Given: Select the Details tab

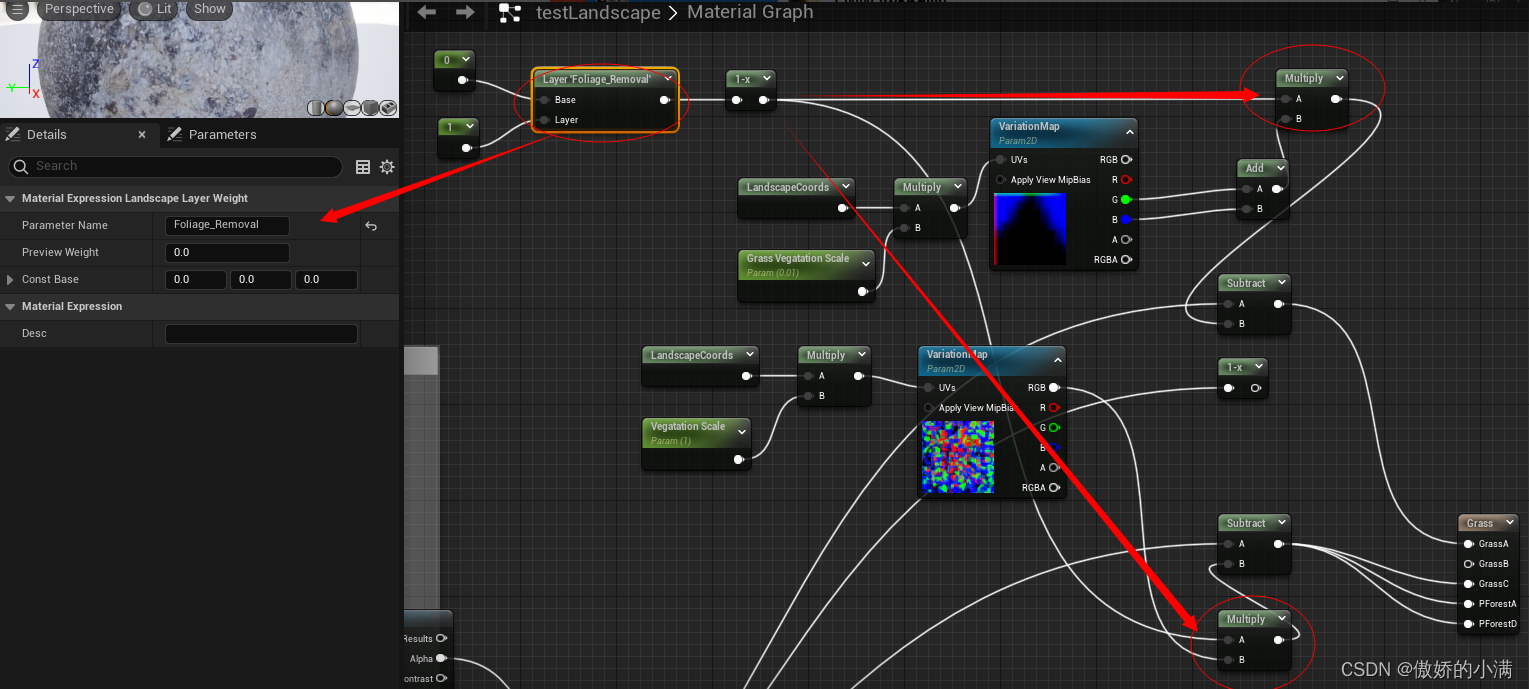Looking at the screenshot, I should tap(46, 134).
